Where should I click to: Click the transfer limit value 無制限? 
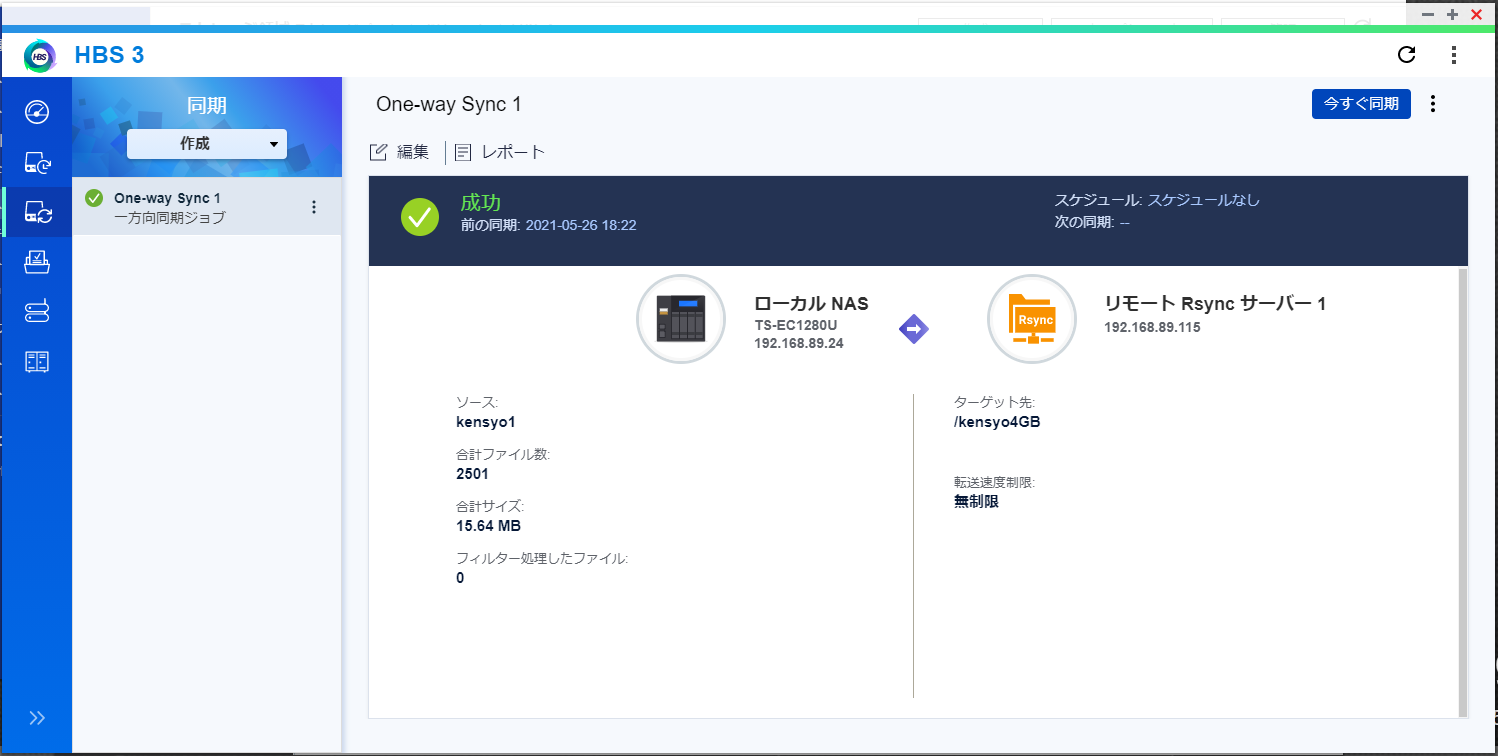tap(977, 502)
